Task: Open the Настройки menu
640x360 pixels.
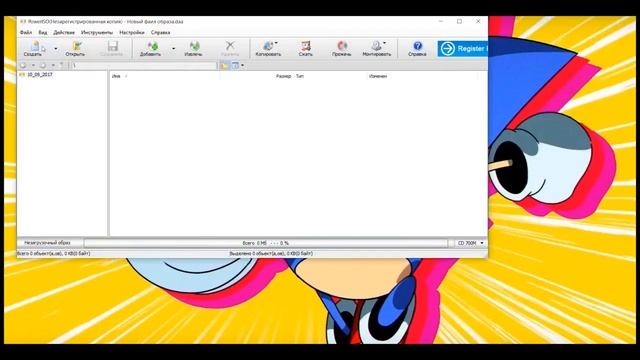Action: [132, 32]
